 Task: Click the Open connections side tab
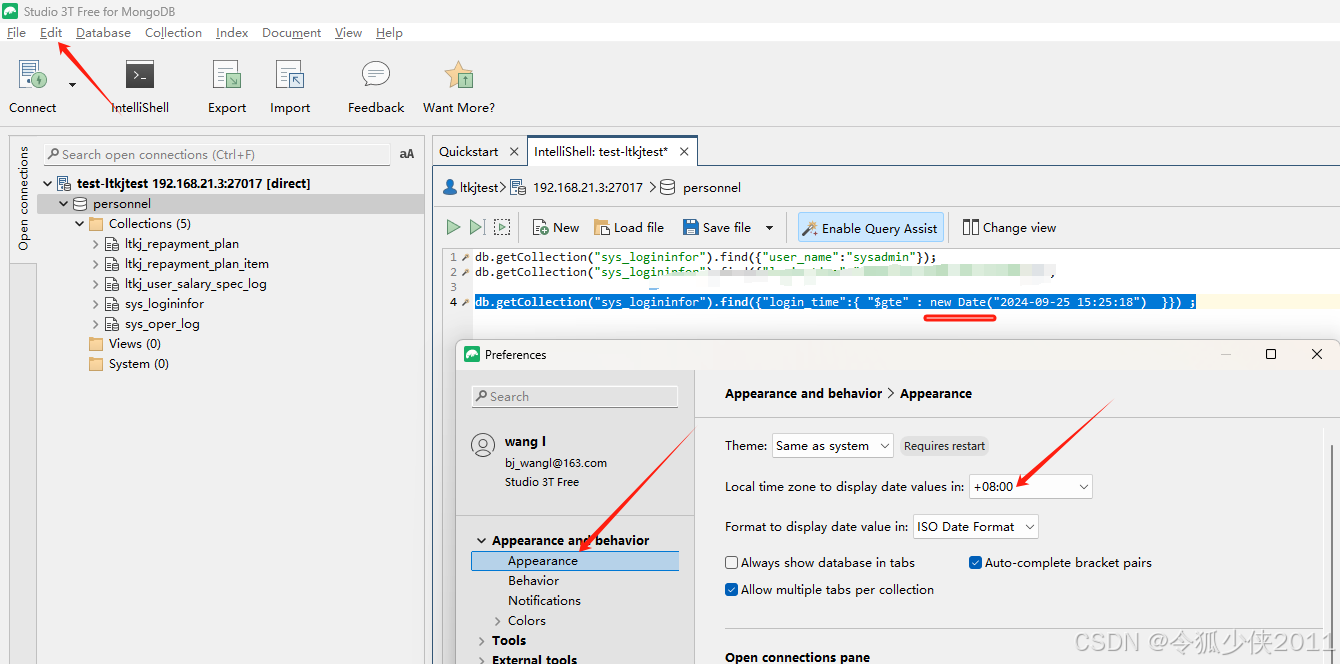[x=23, y=198]
